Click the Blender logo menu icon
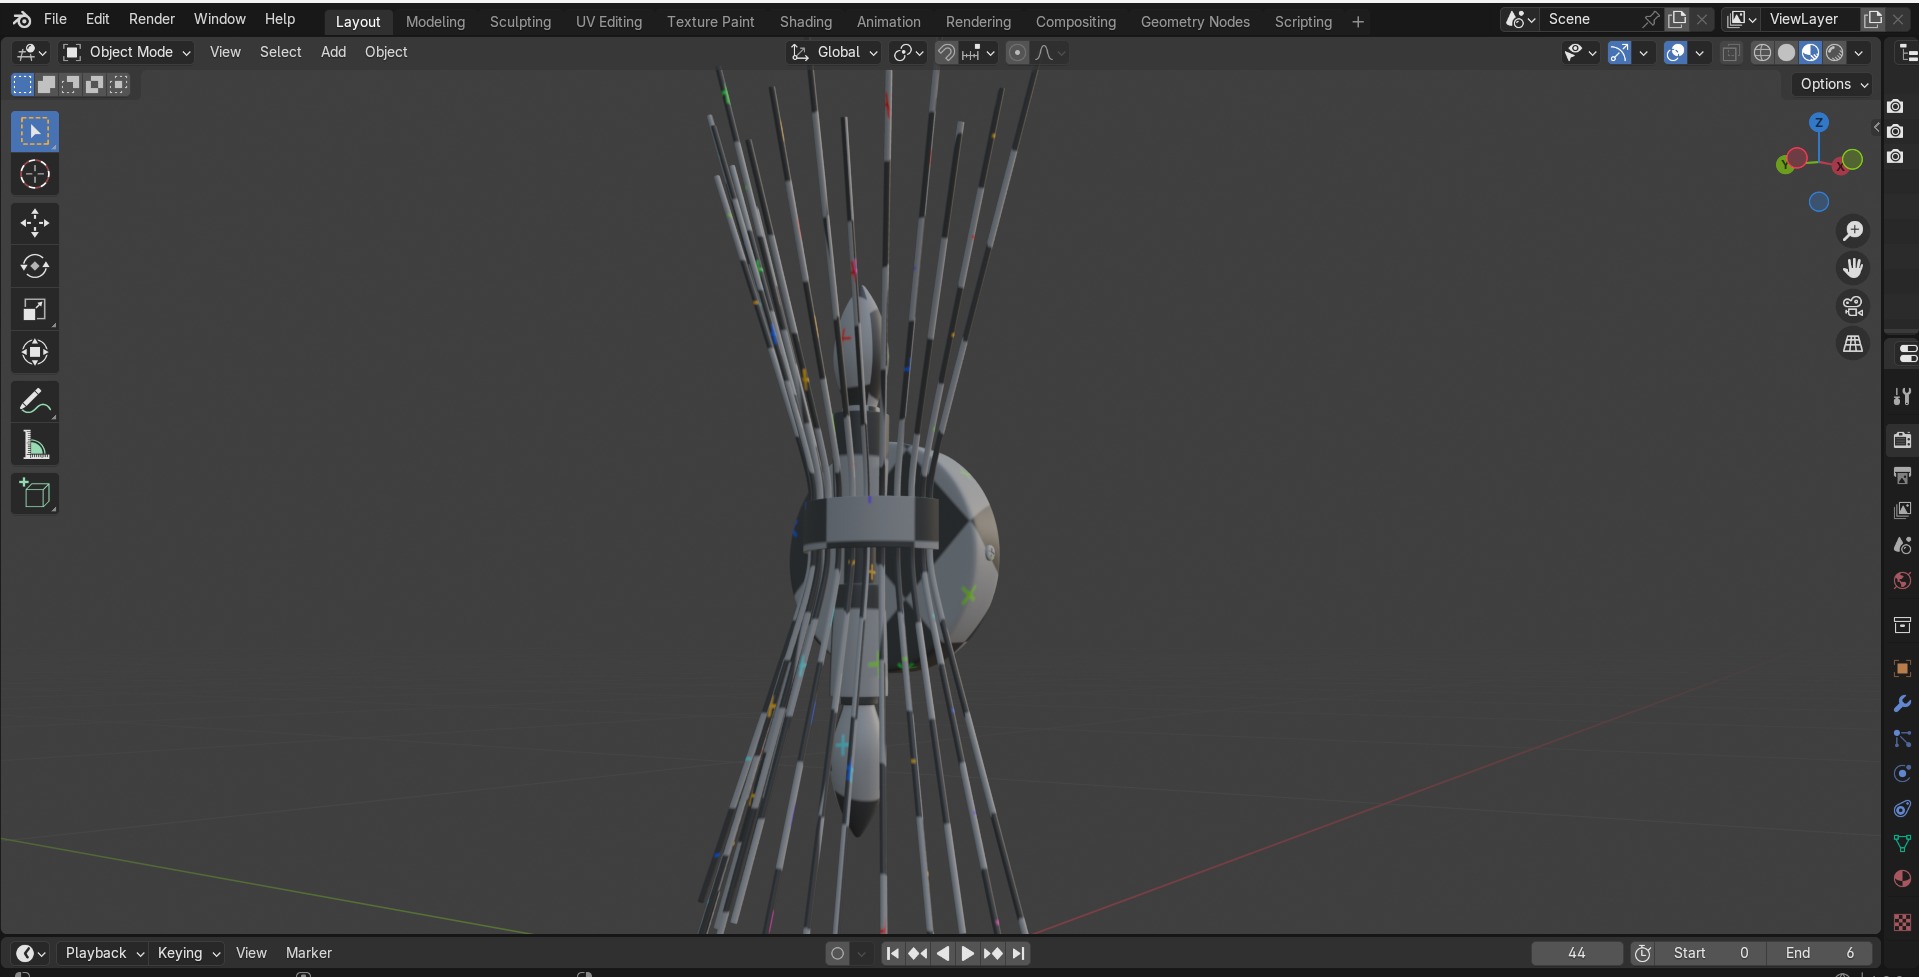Screen dimensions: 1919x977 22,19
